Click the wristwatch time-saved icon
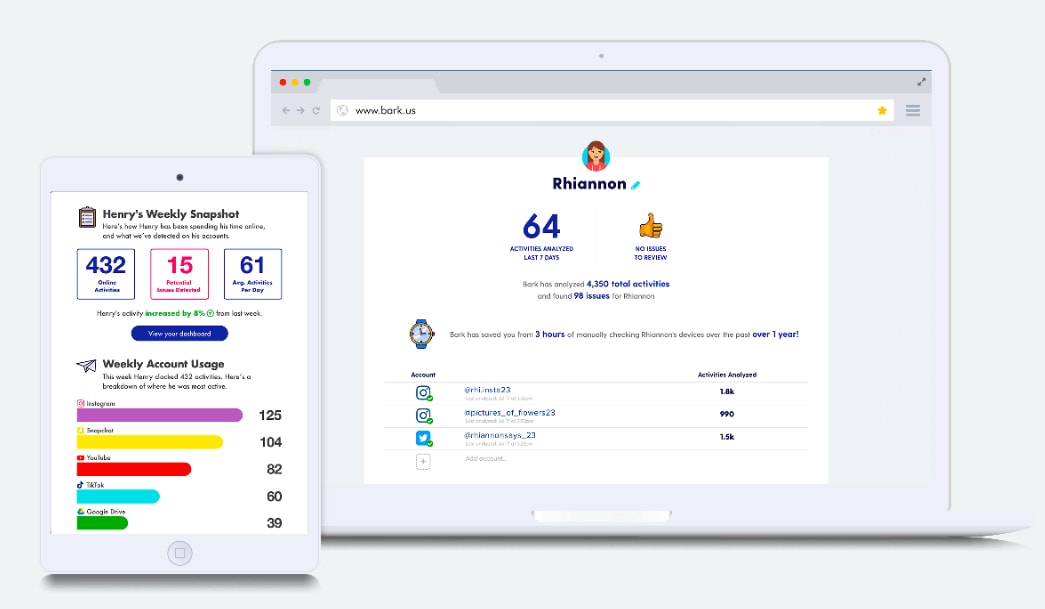This screenshot has width=1045, height=609. click(422, 333)
